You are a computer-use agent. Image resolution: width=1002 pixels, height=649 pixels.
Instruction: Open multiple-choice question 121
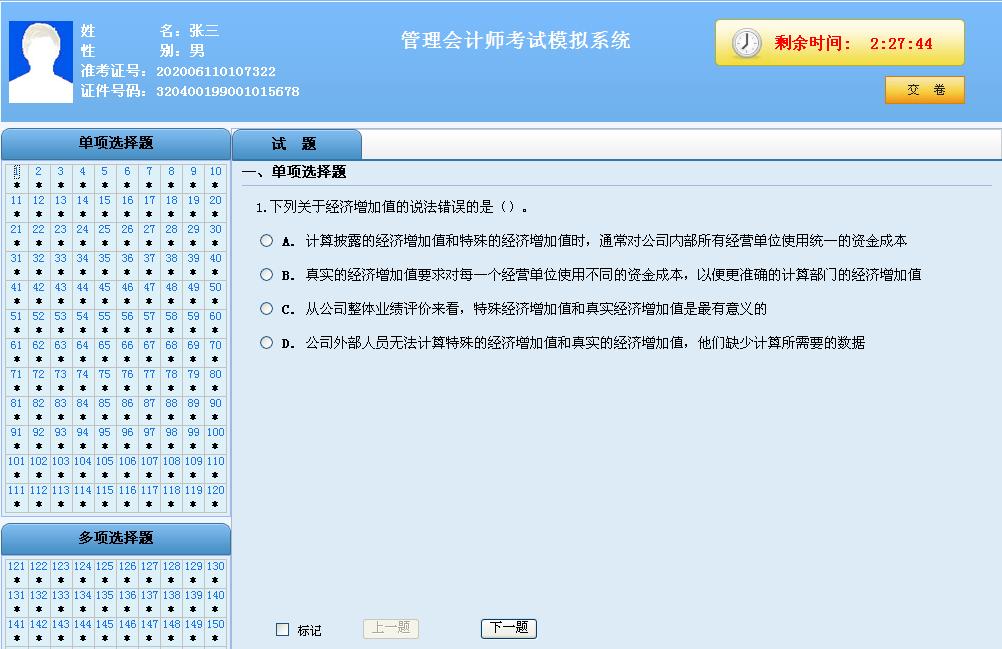pos(16,566)
